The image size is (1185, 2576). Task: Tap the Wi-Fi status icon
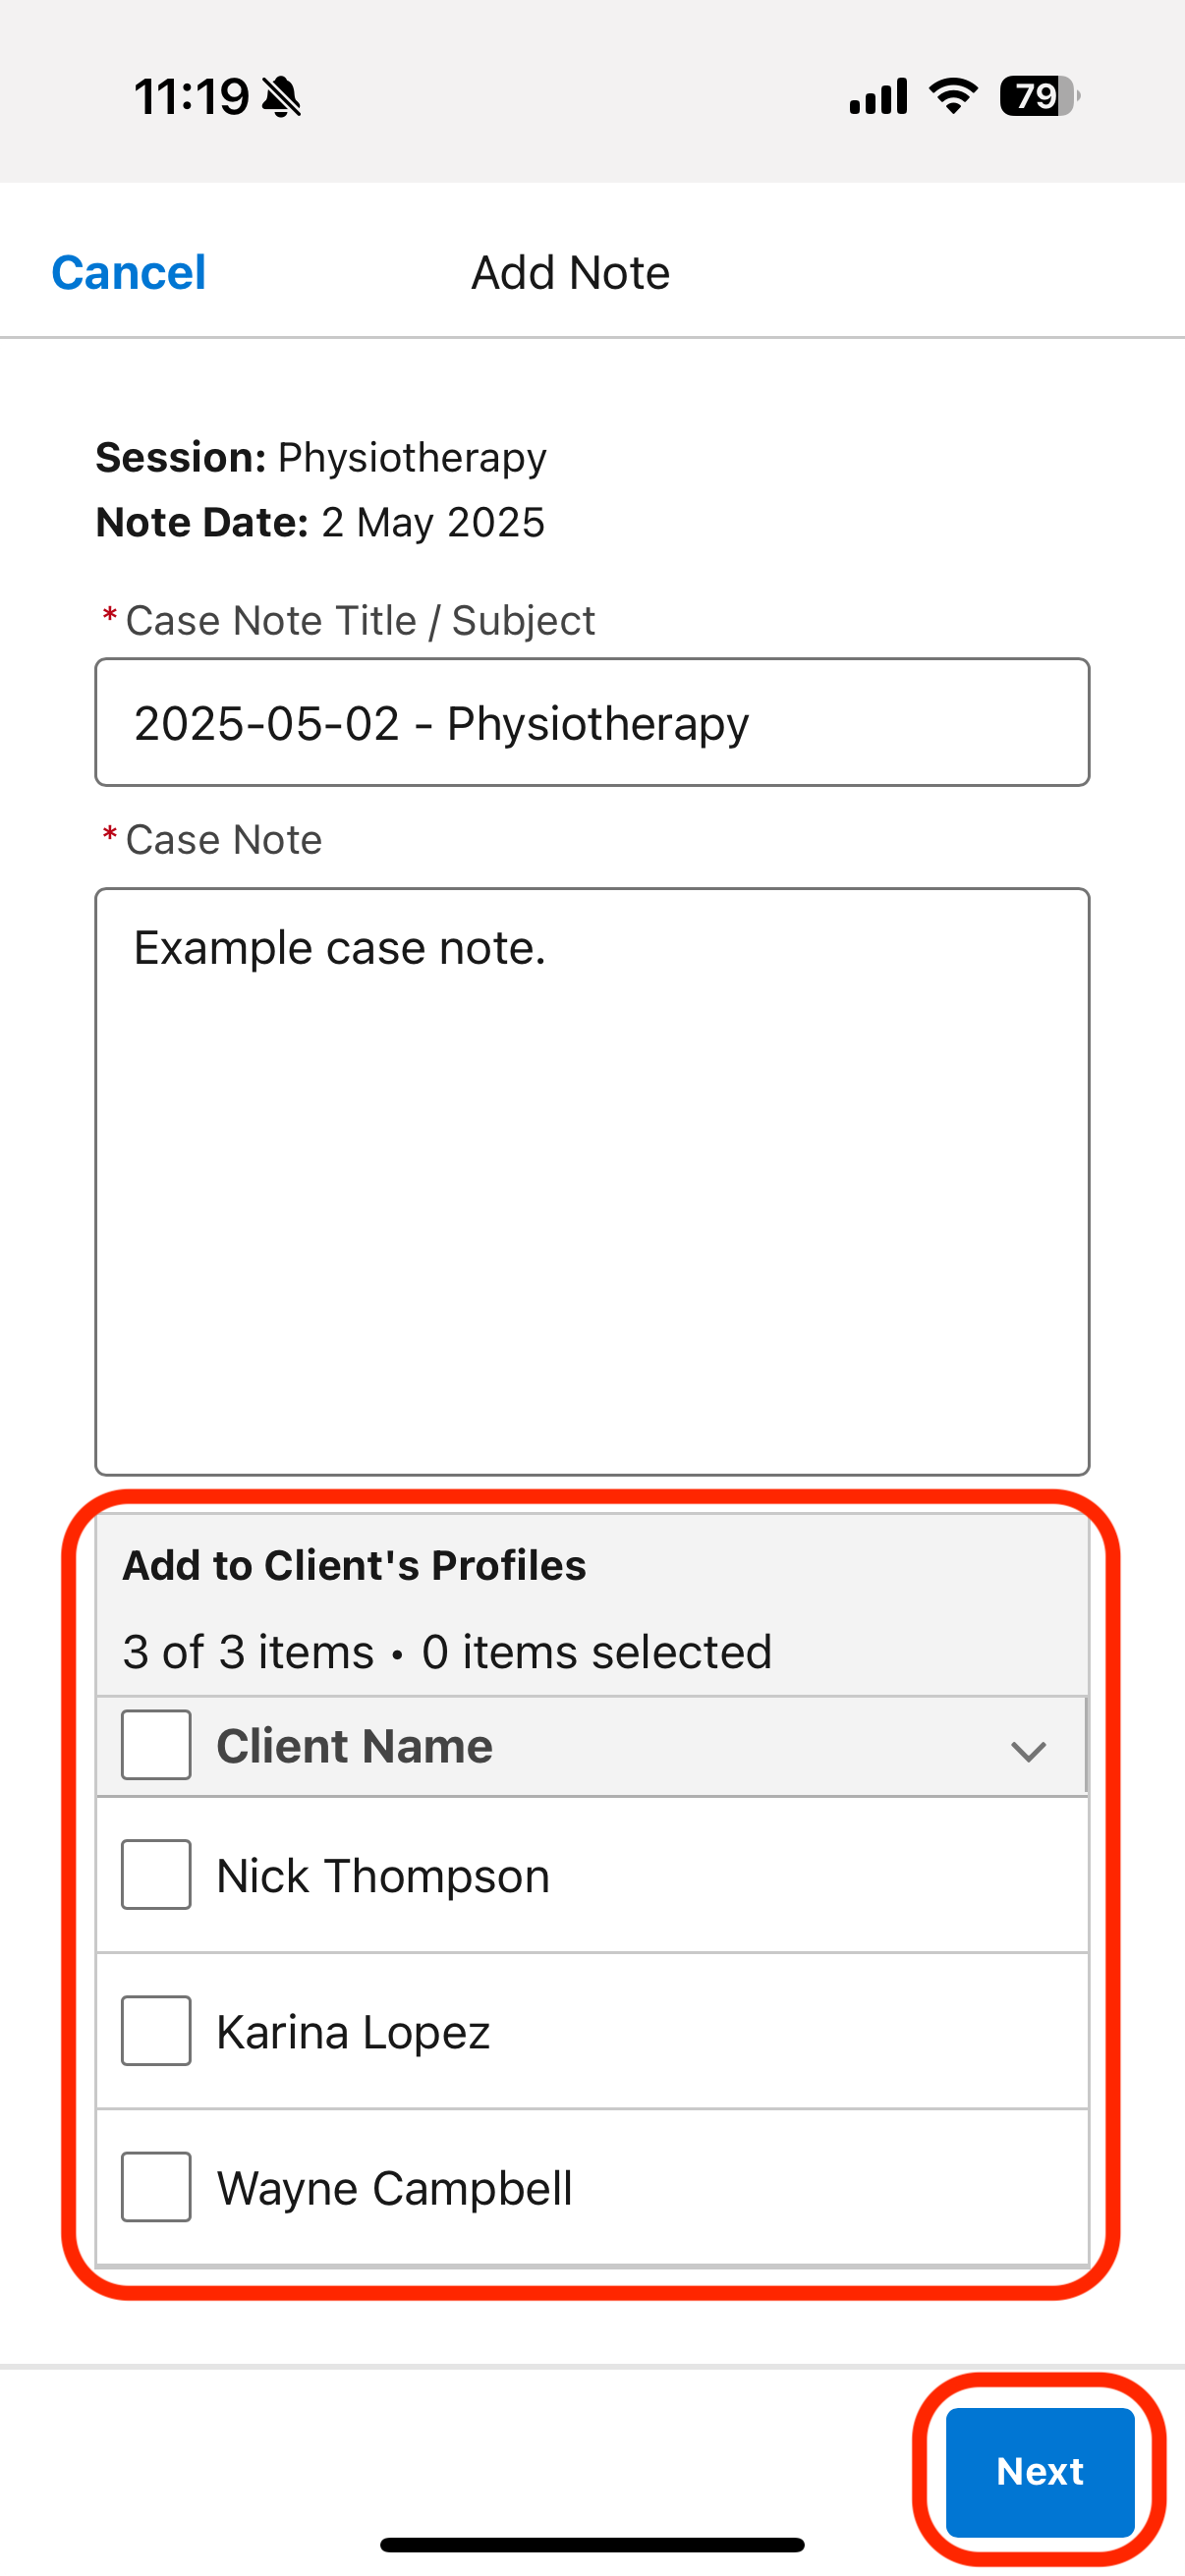click(x=953, y=96)
